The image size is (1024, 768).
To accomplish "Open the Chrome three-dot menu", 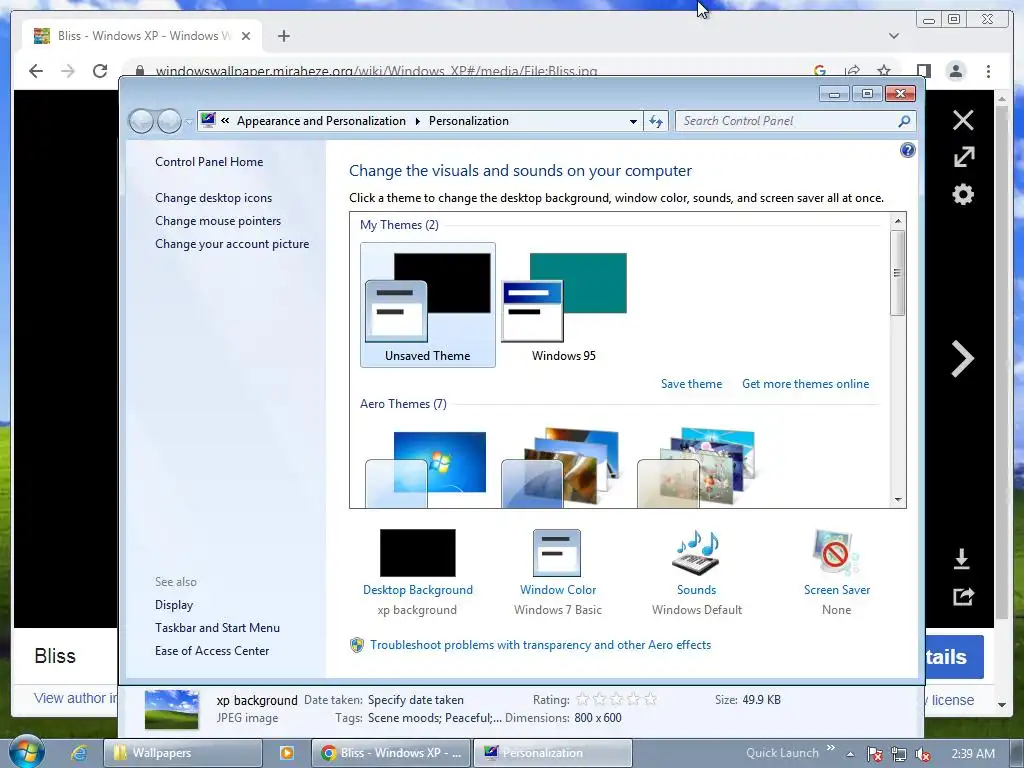I will pos(988,71).
